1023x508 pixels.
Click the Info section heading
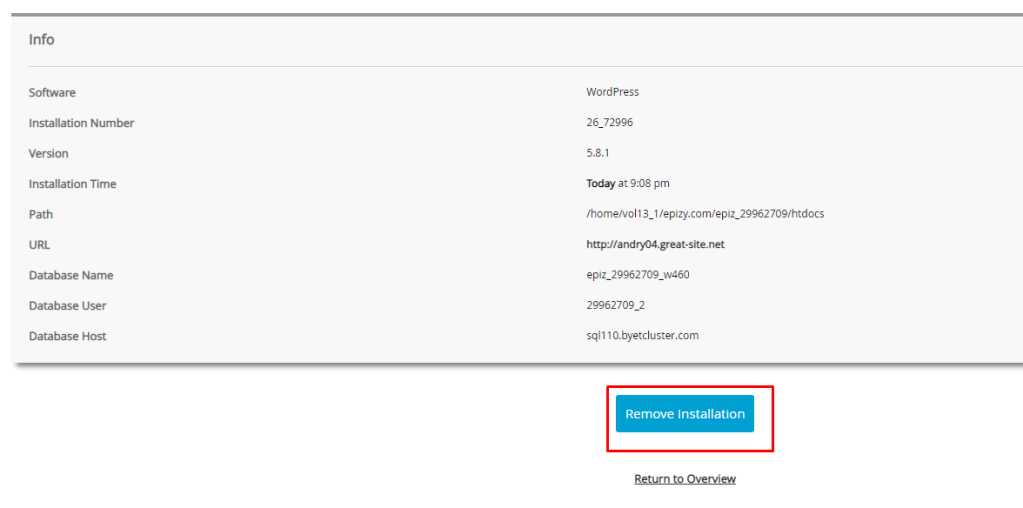42,40
